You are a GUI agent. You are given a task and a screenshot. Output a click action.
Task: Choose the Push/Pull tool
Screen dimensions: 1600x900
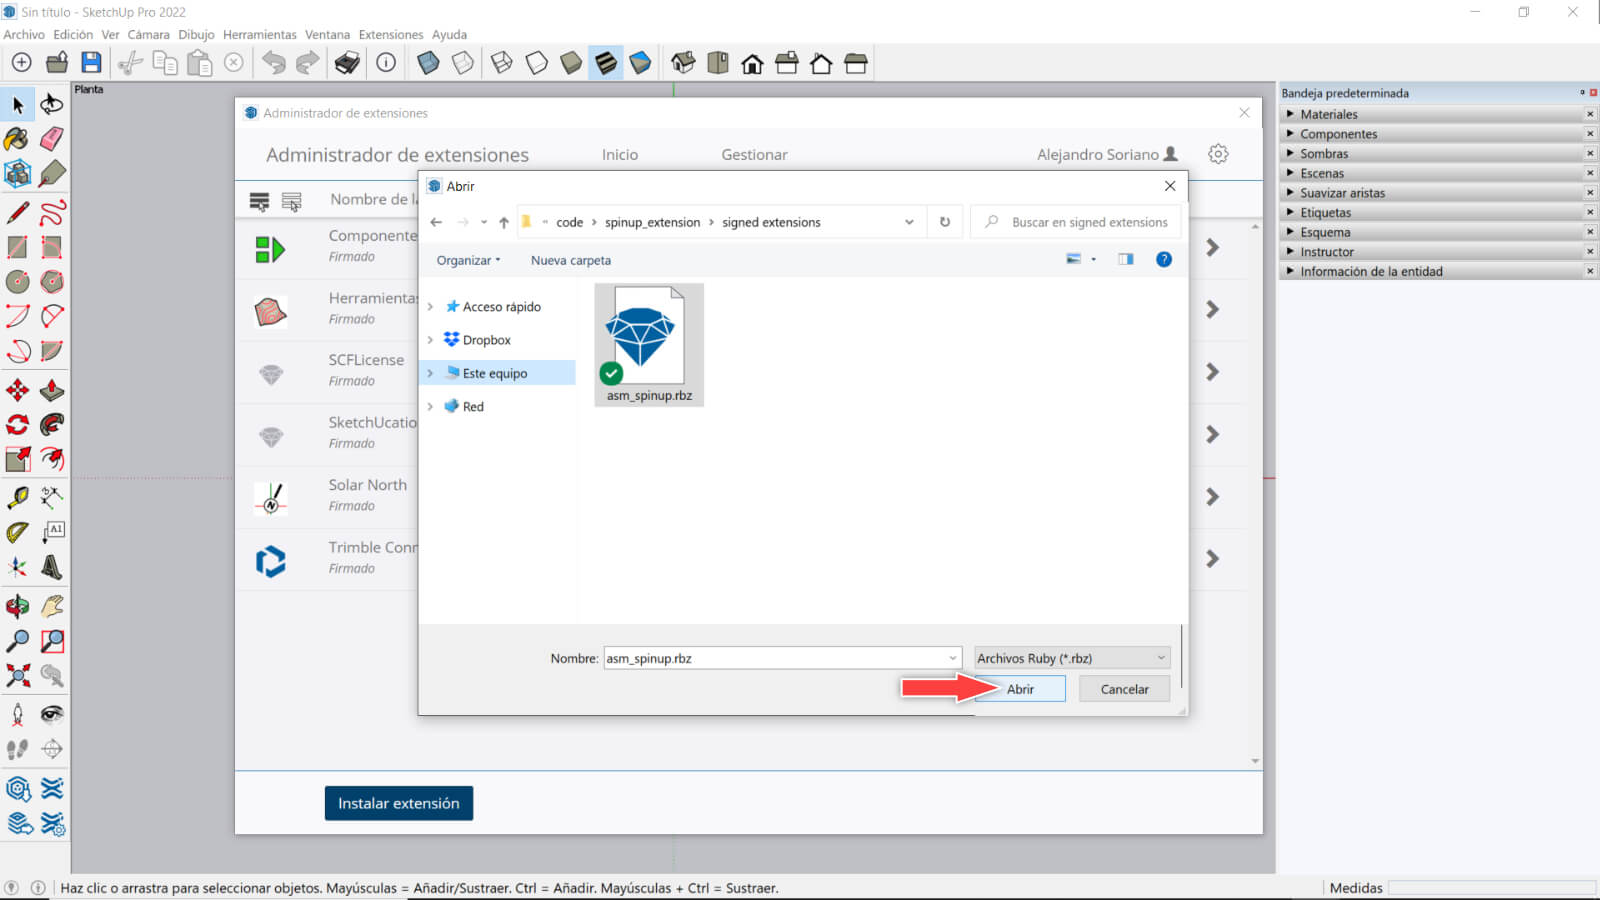tap(52, 390)
